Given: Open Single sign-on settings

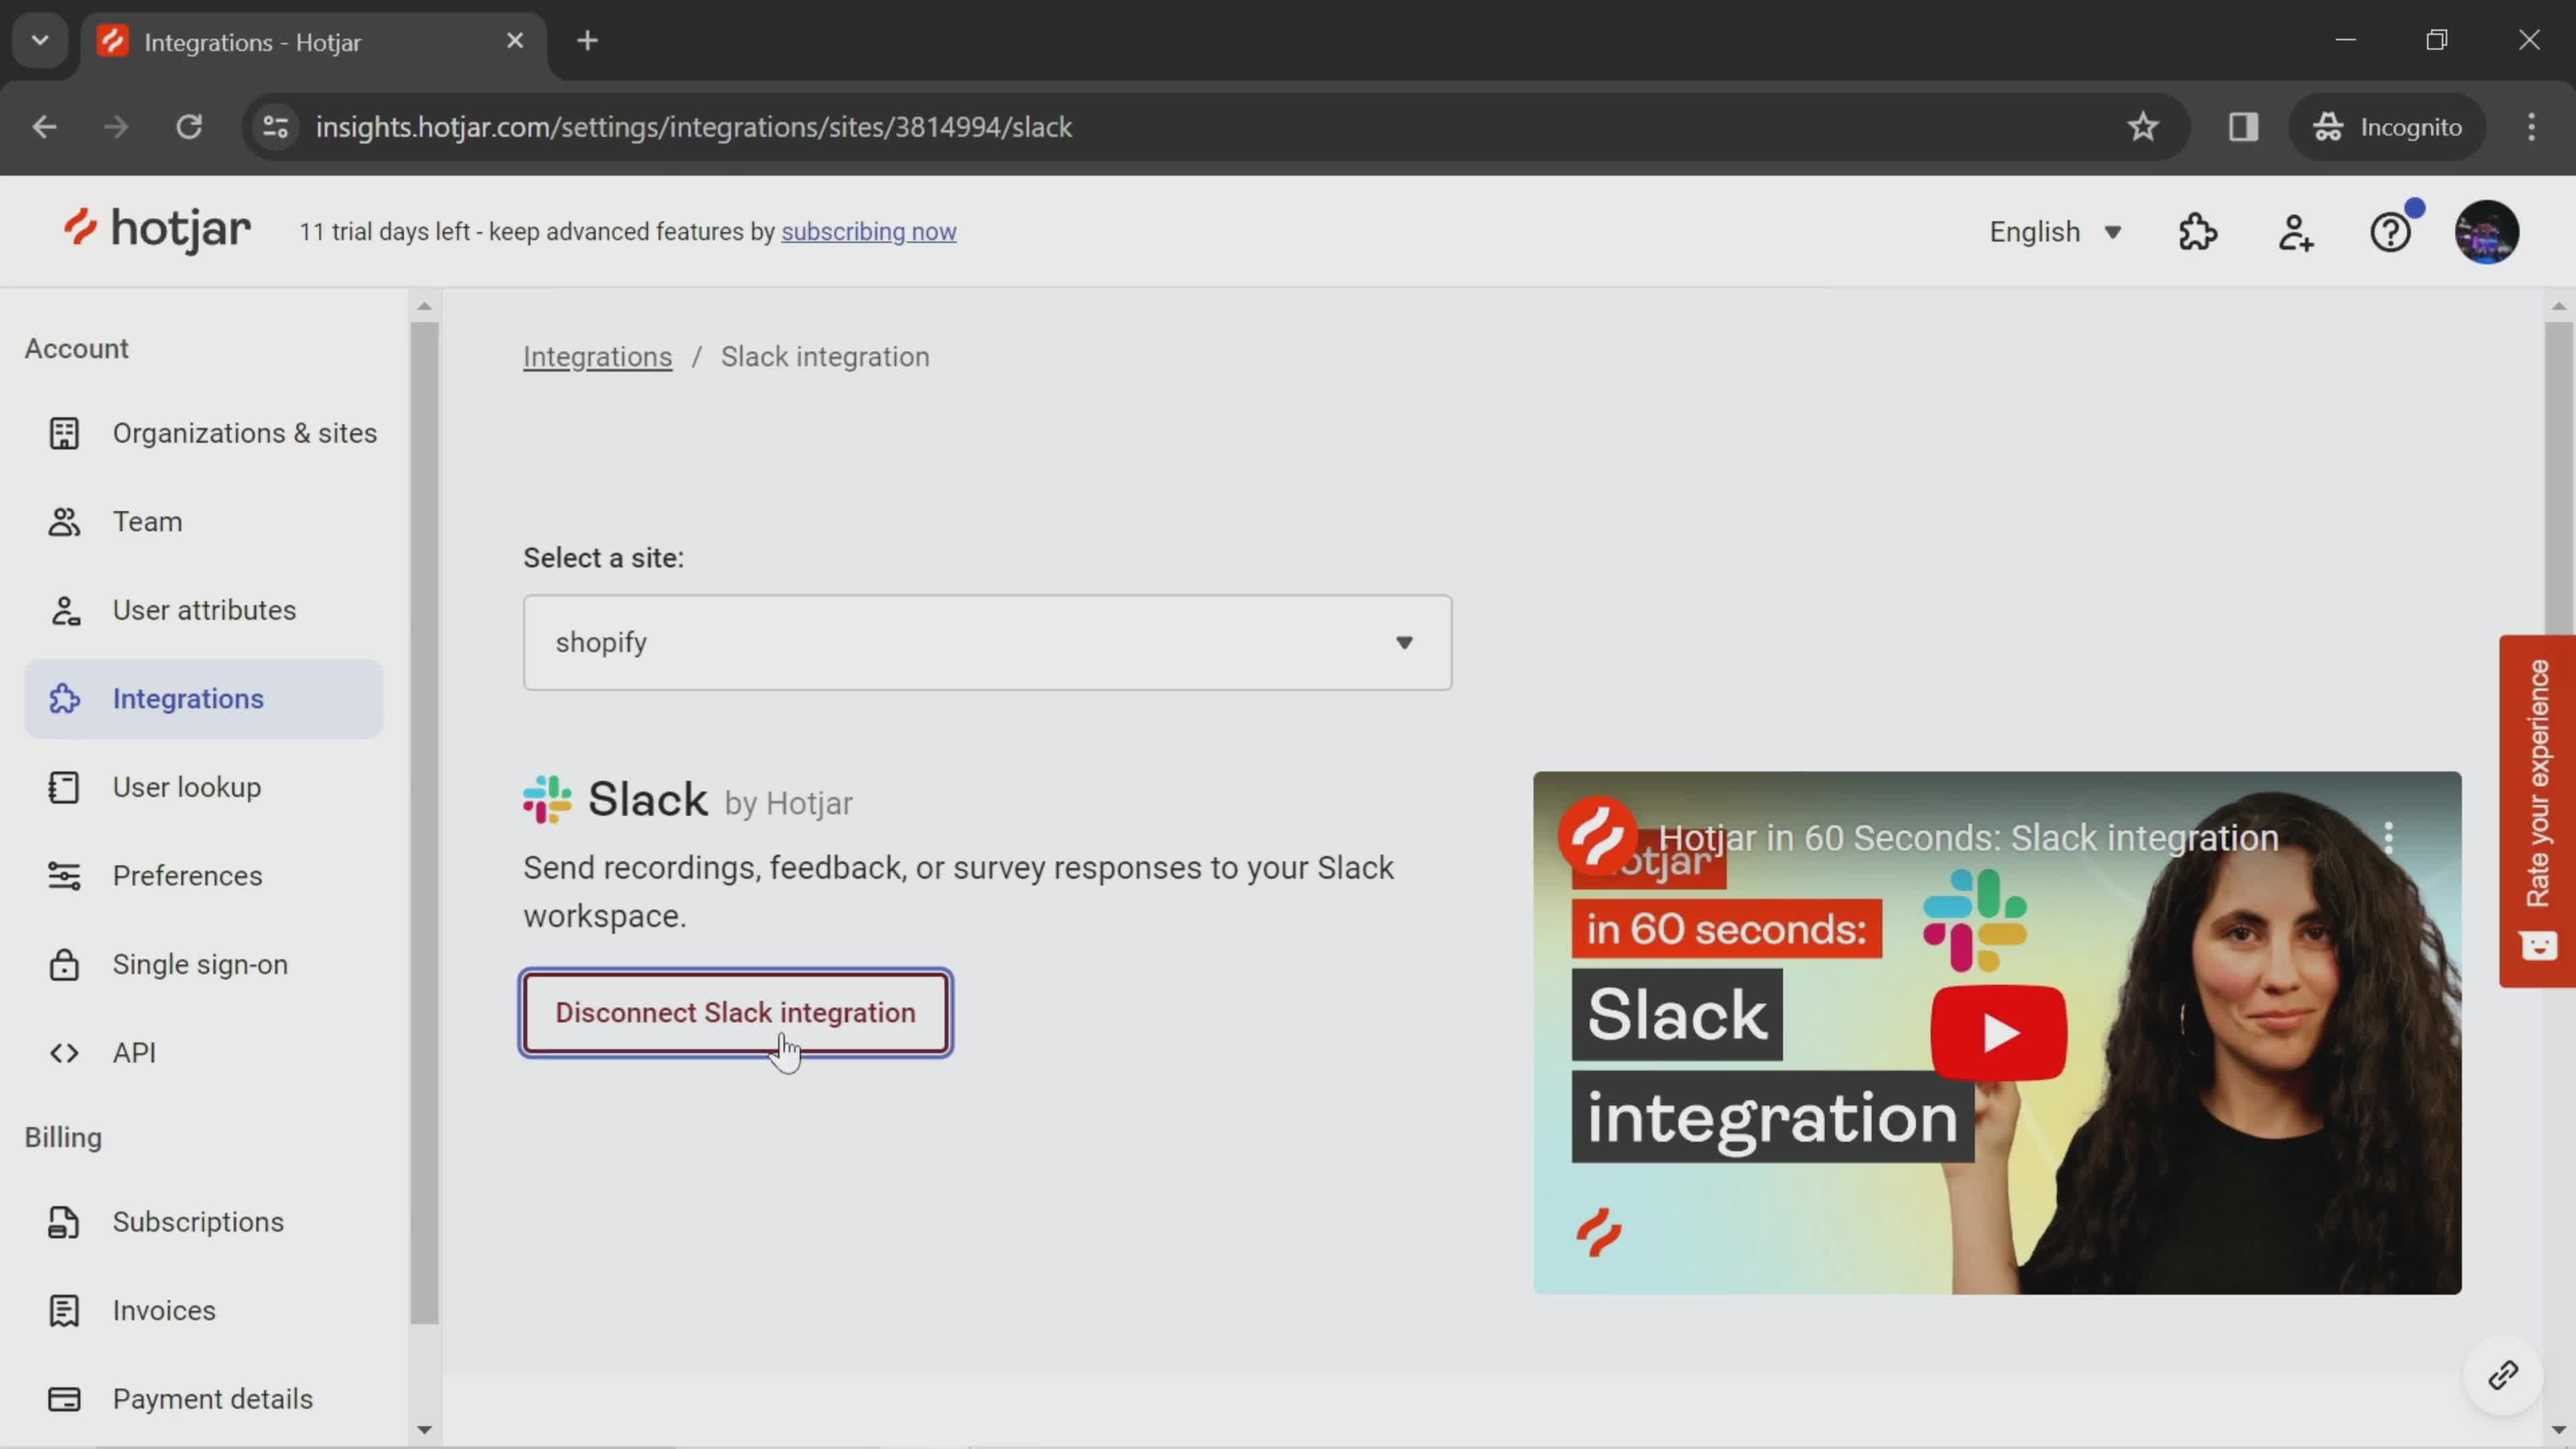Looking at the screenshot, I should 204,965.
